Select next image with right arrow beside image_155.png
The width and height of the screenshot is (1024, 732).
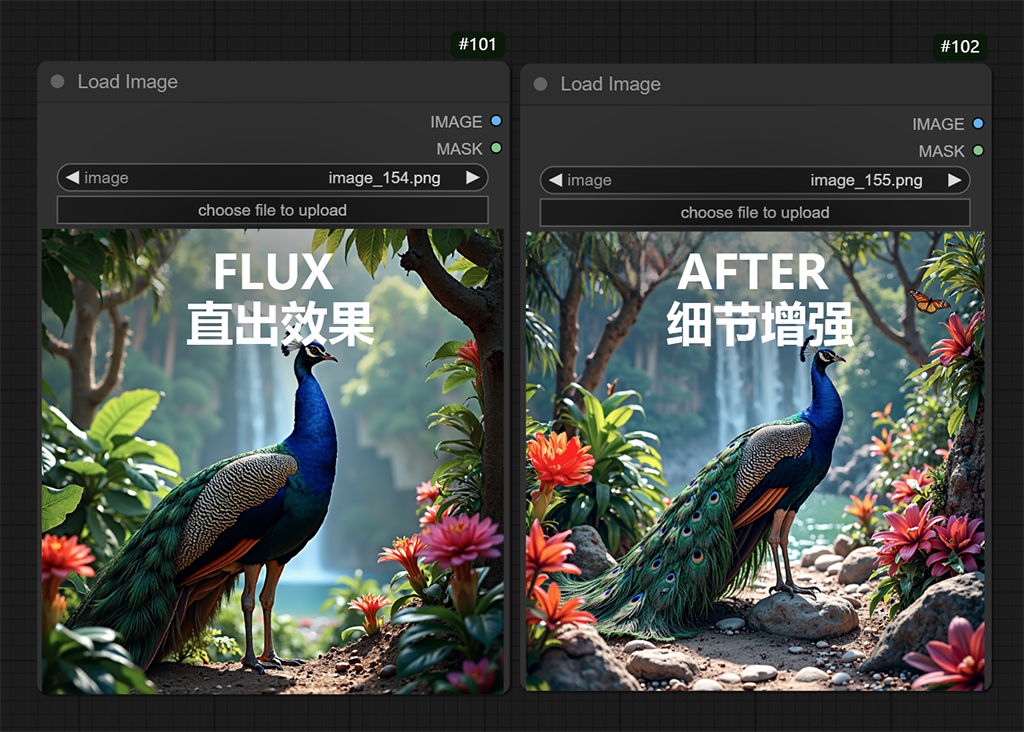(x=955, y=180)
